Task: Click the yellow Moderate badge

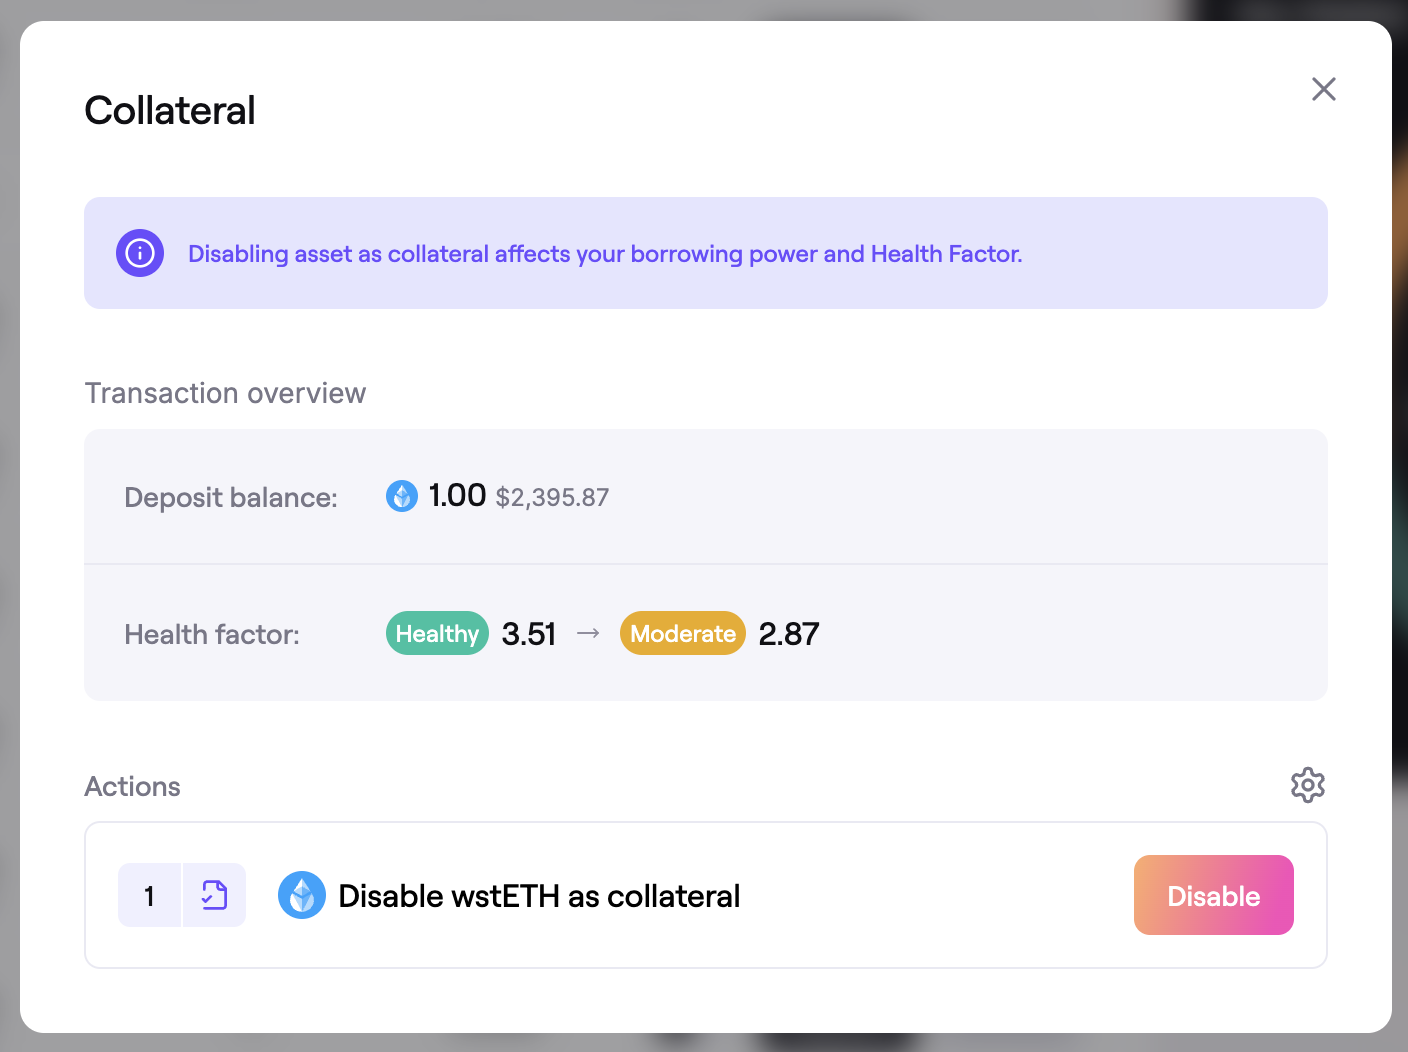Action: click(683, 633)
